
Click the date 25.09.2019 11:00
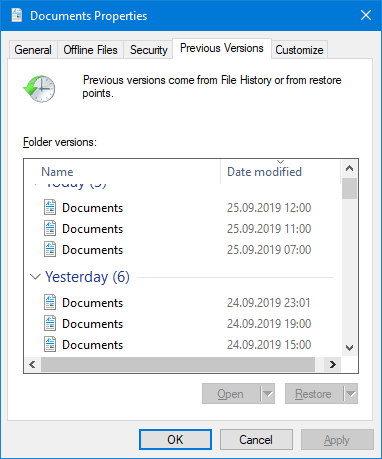click(269, 229)
